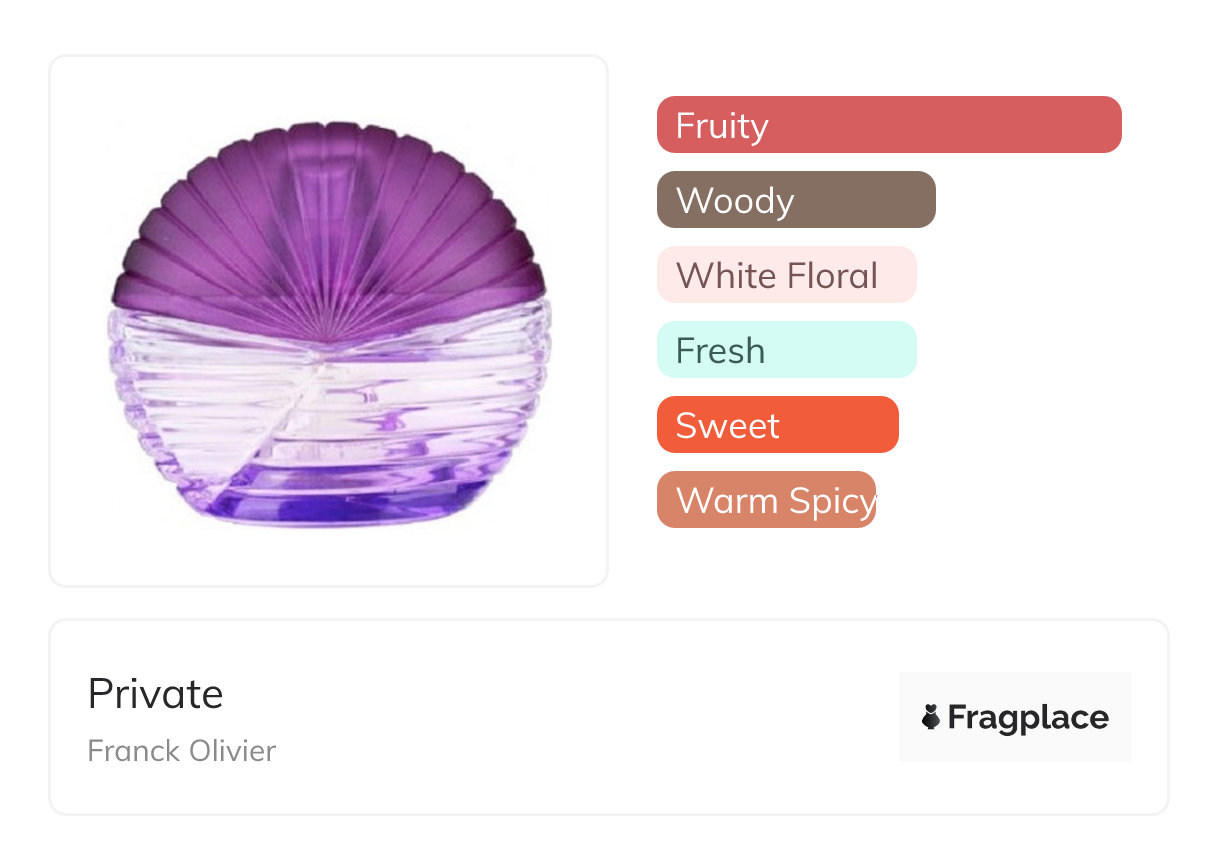Click the 'Fresh' text label
The height and width of the screenshot is (864, 1218).
pos(720,351)
